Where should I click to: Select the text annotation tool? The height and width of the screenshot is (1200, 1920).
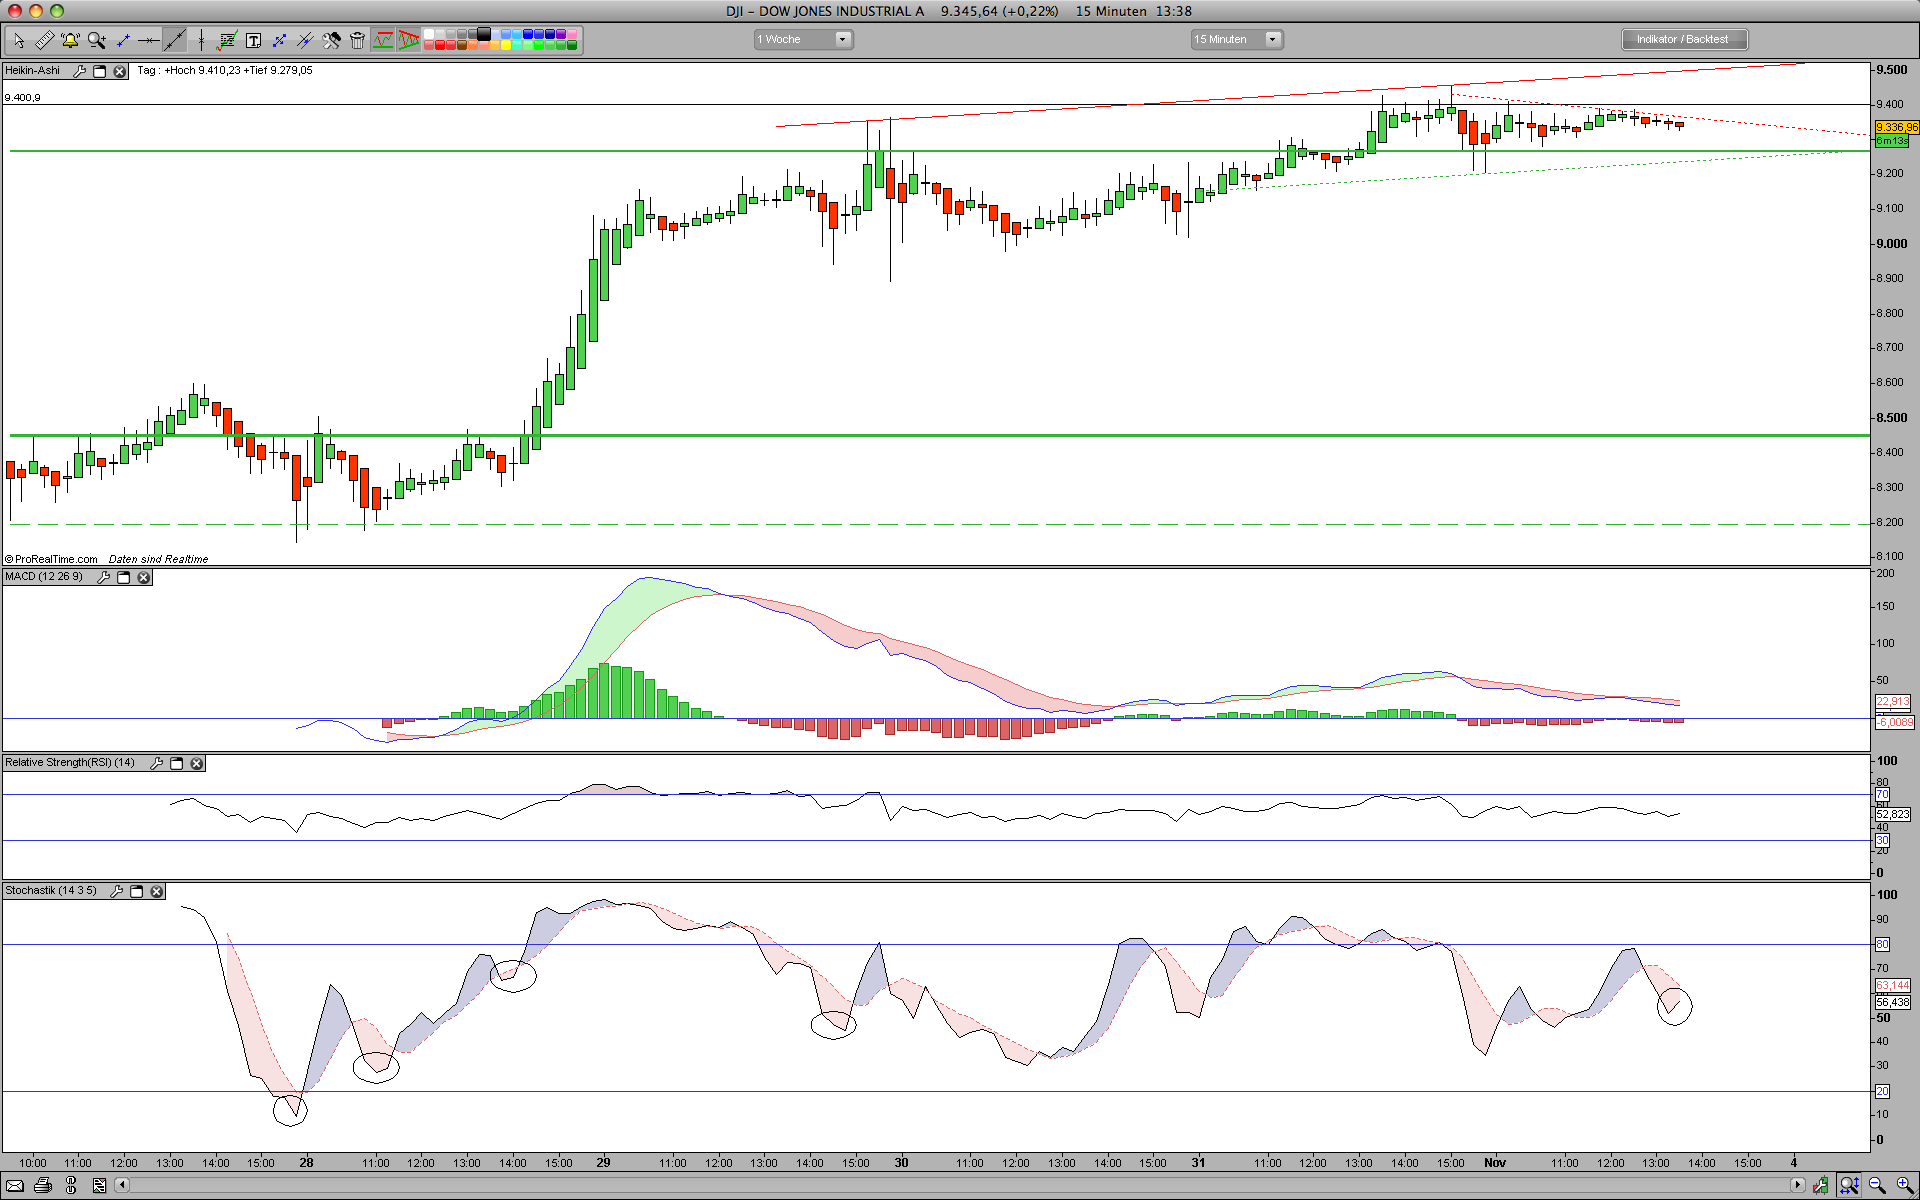[253, 40]
